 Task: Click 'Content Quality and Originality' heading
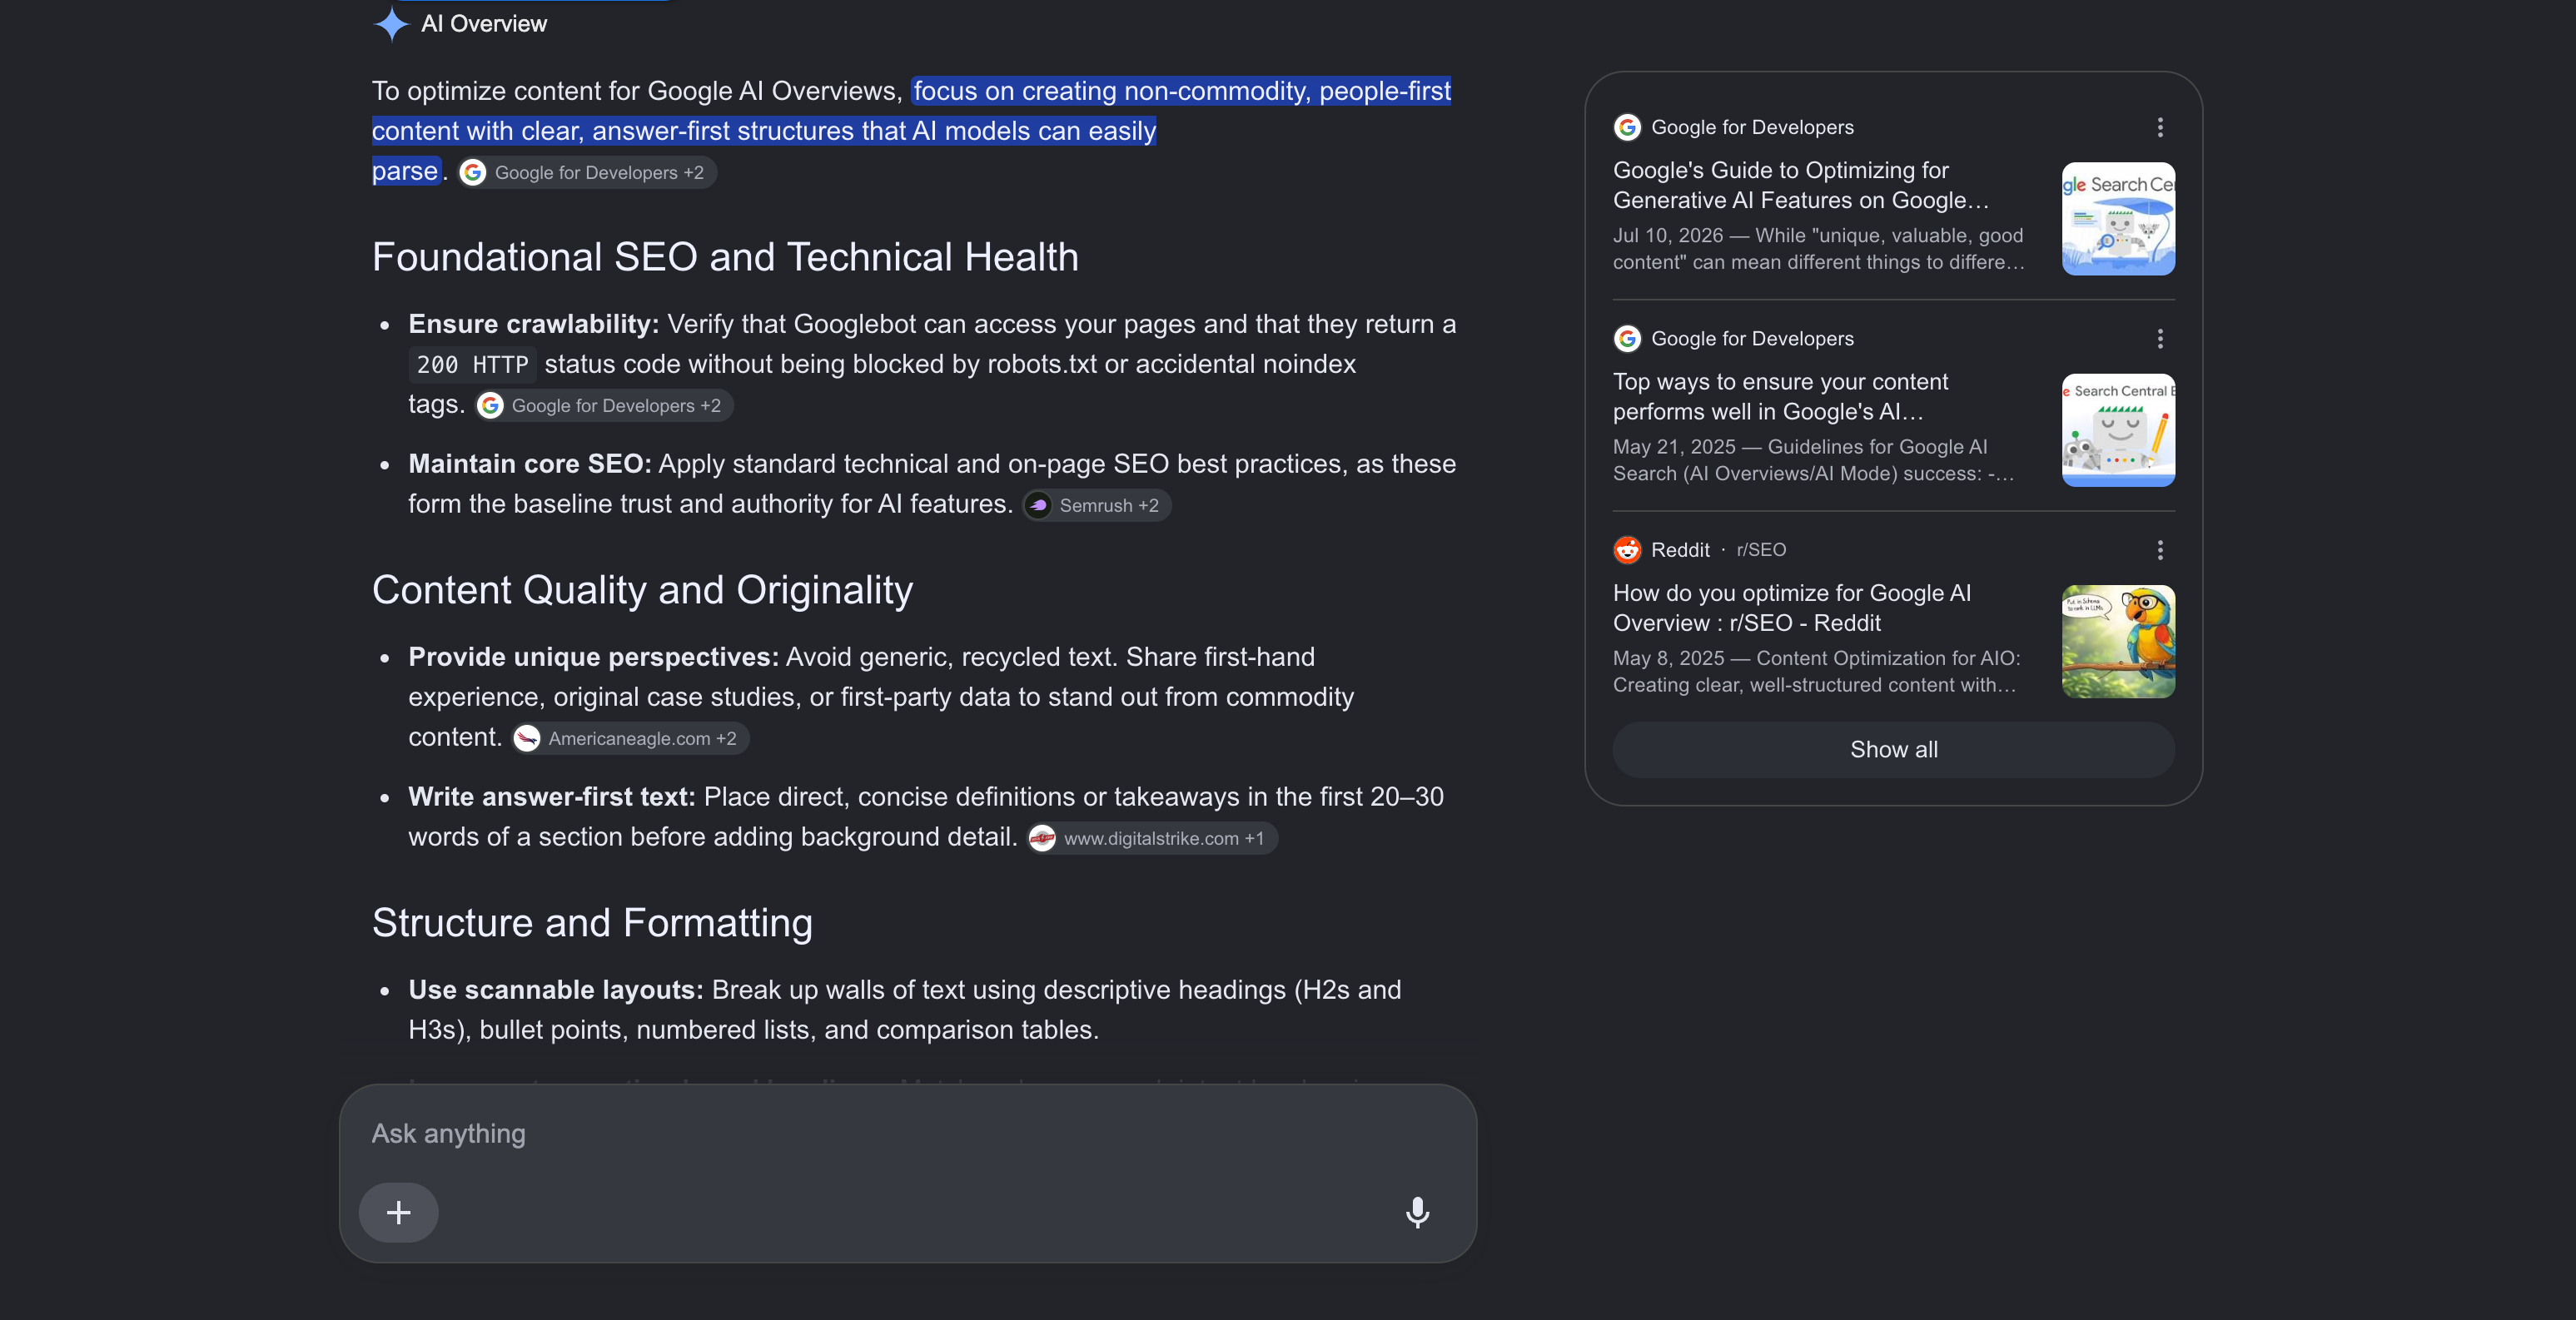(x=642, y=590)
